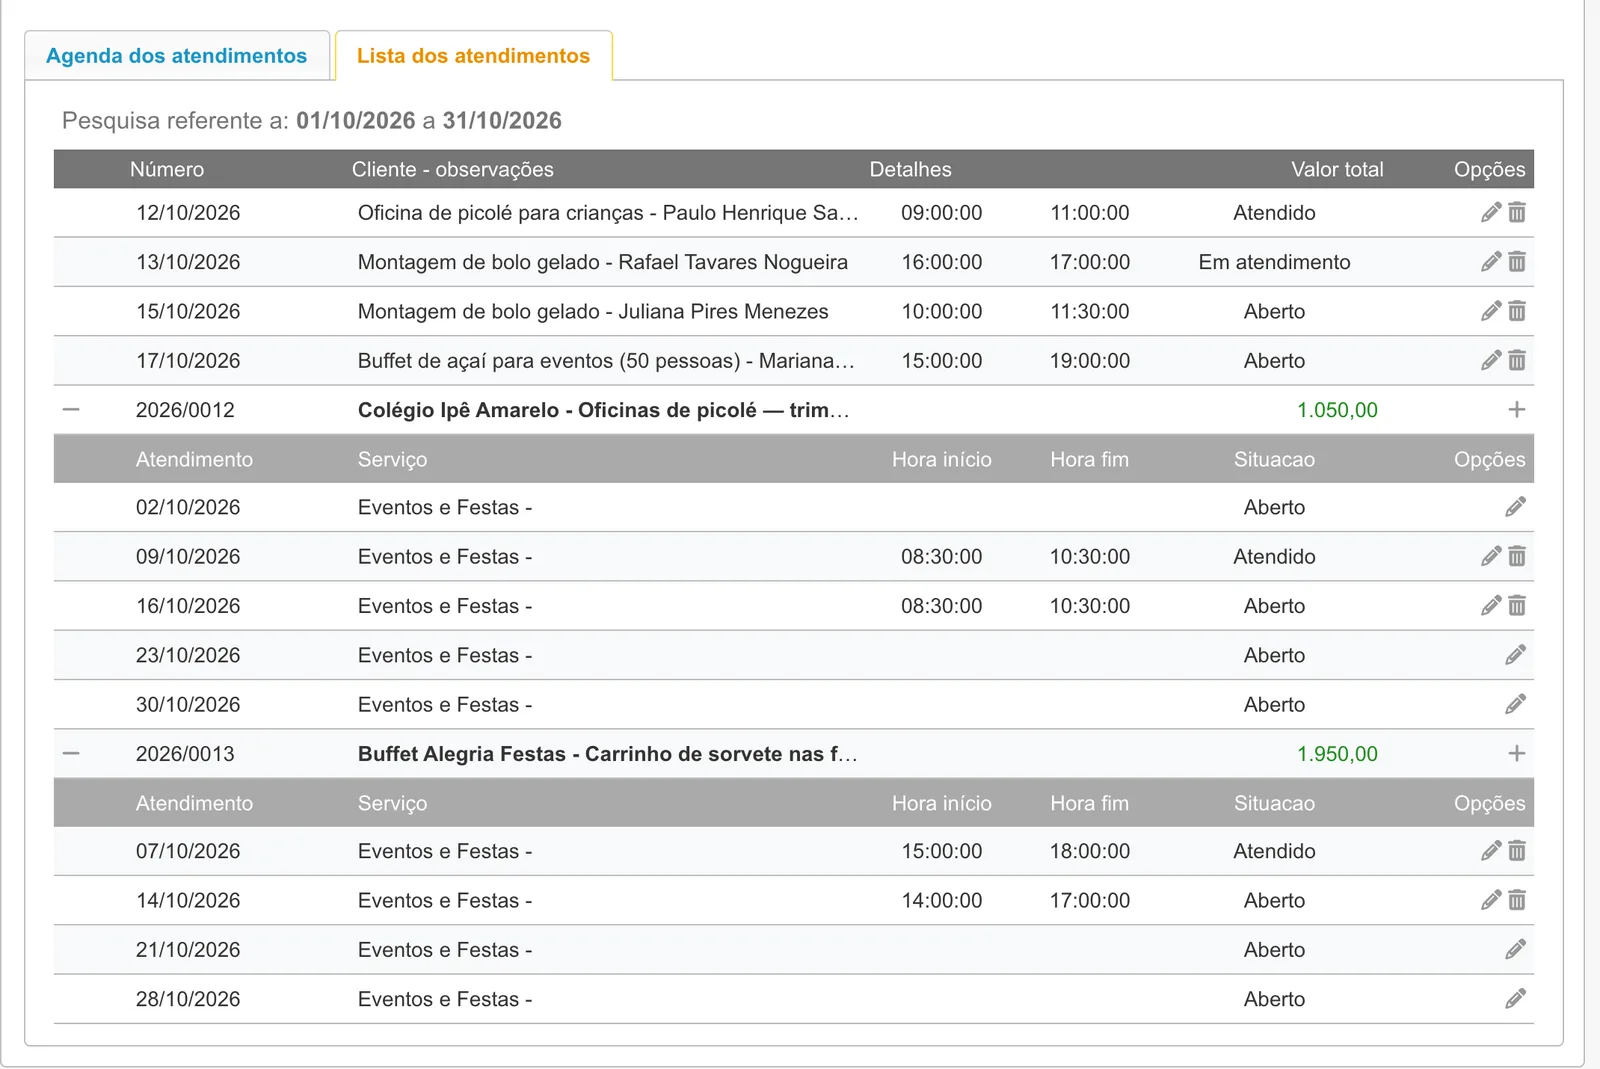Click the Número column header

pyautogui.click(x=167, y=169)
